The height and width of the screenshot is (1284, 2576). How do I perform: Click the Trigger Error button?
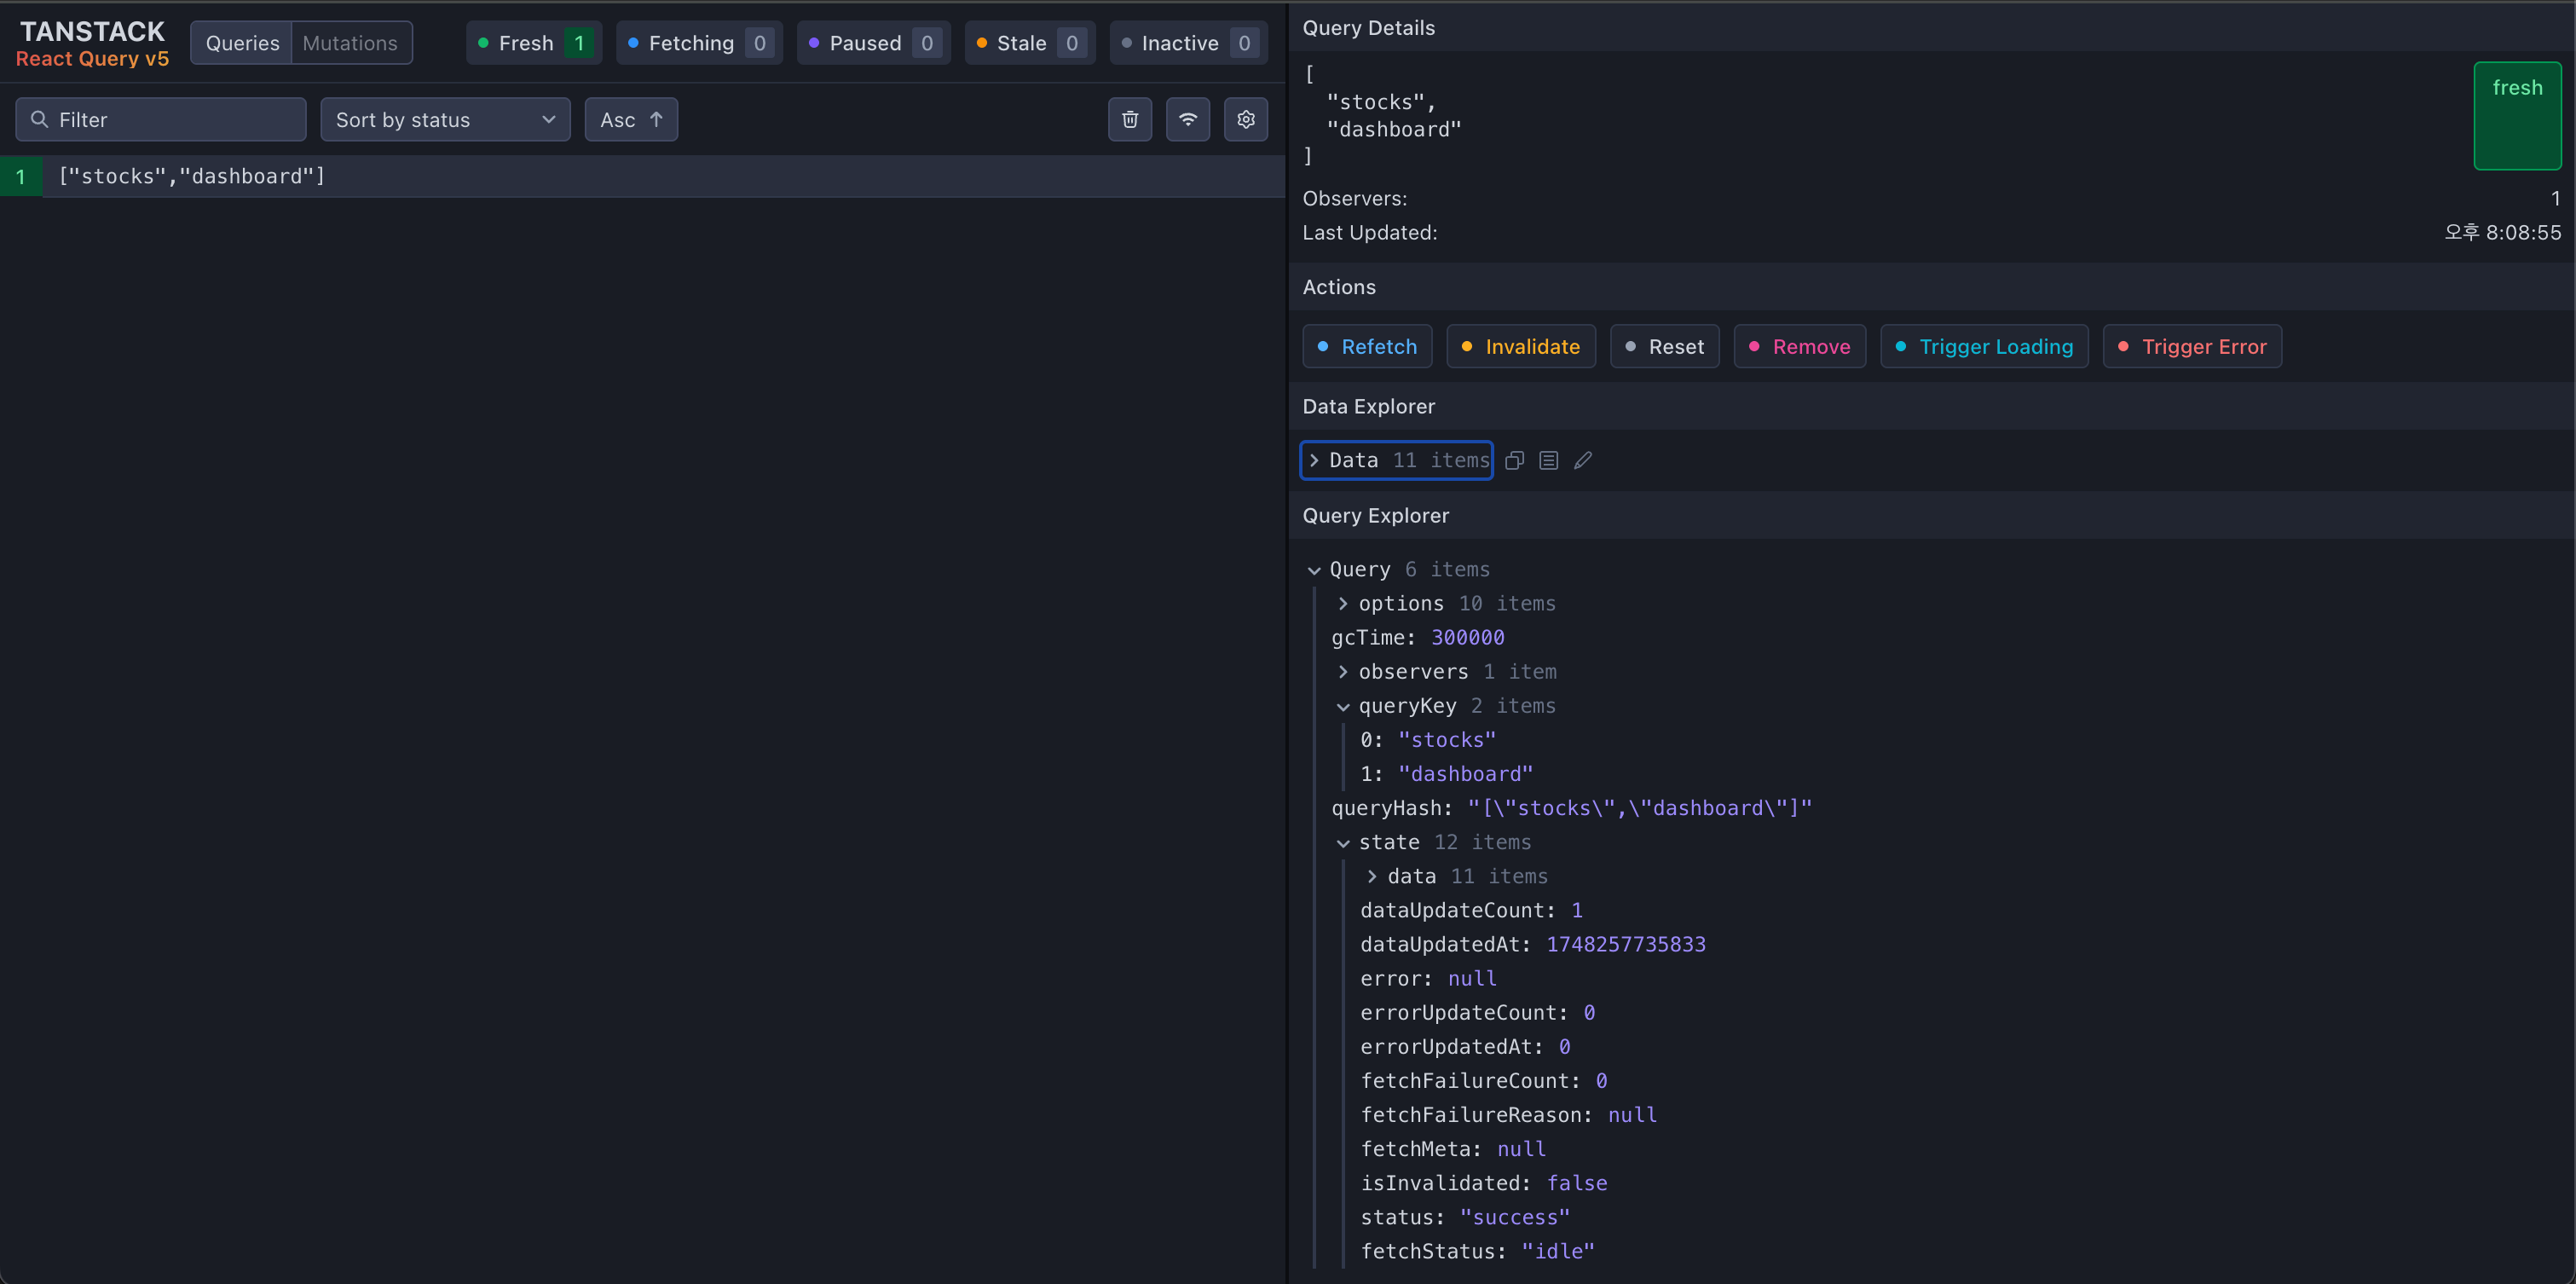[2192, 346]
